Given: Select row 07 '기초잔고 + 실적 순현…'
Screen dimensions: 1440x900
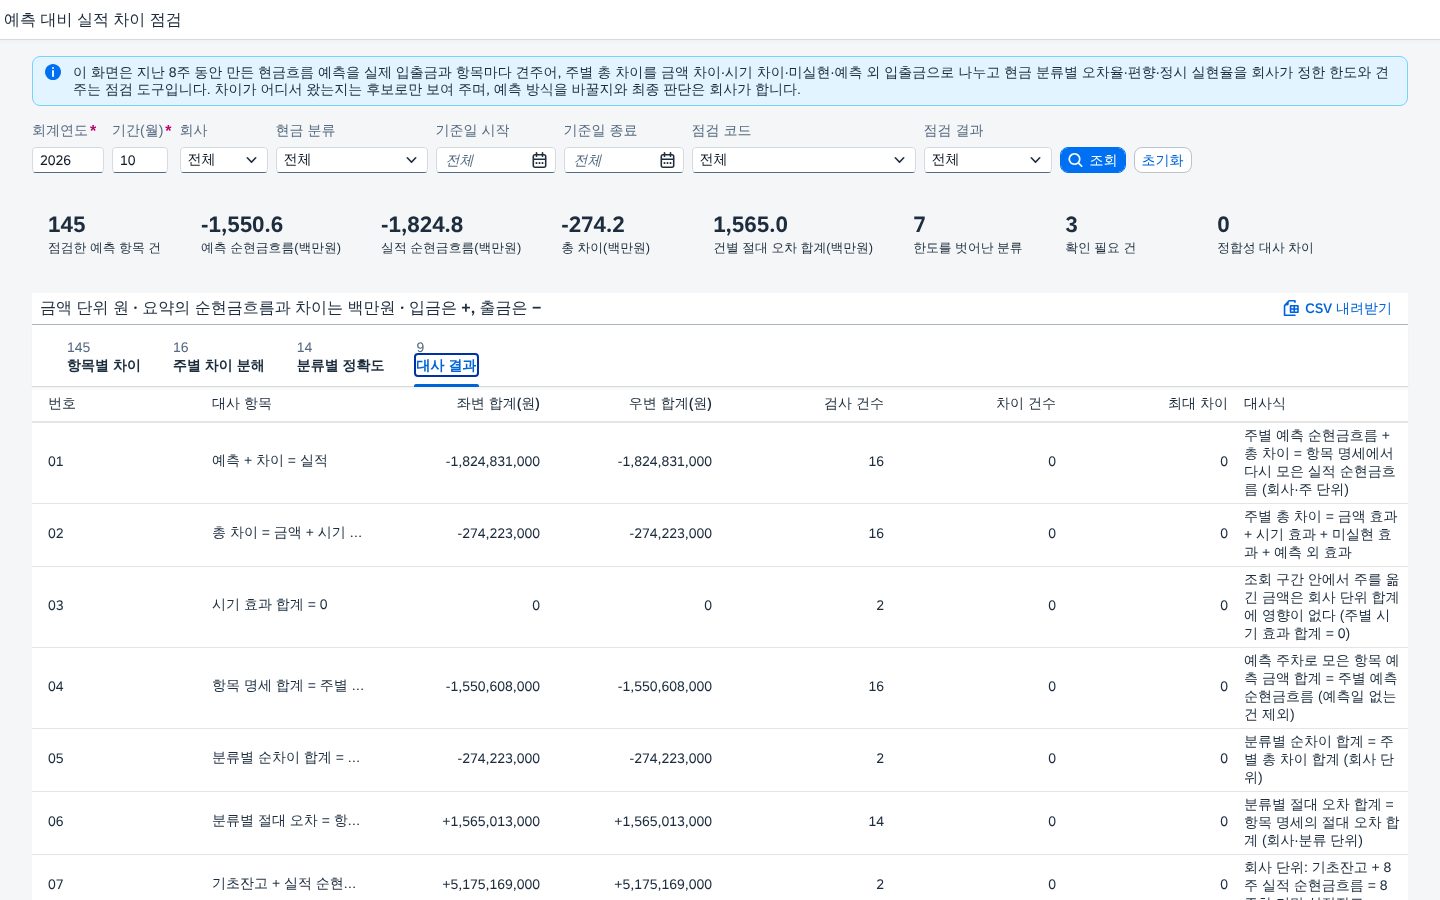Looking at the screenshot, I should 720,878.
